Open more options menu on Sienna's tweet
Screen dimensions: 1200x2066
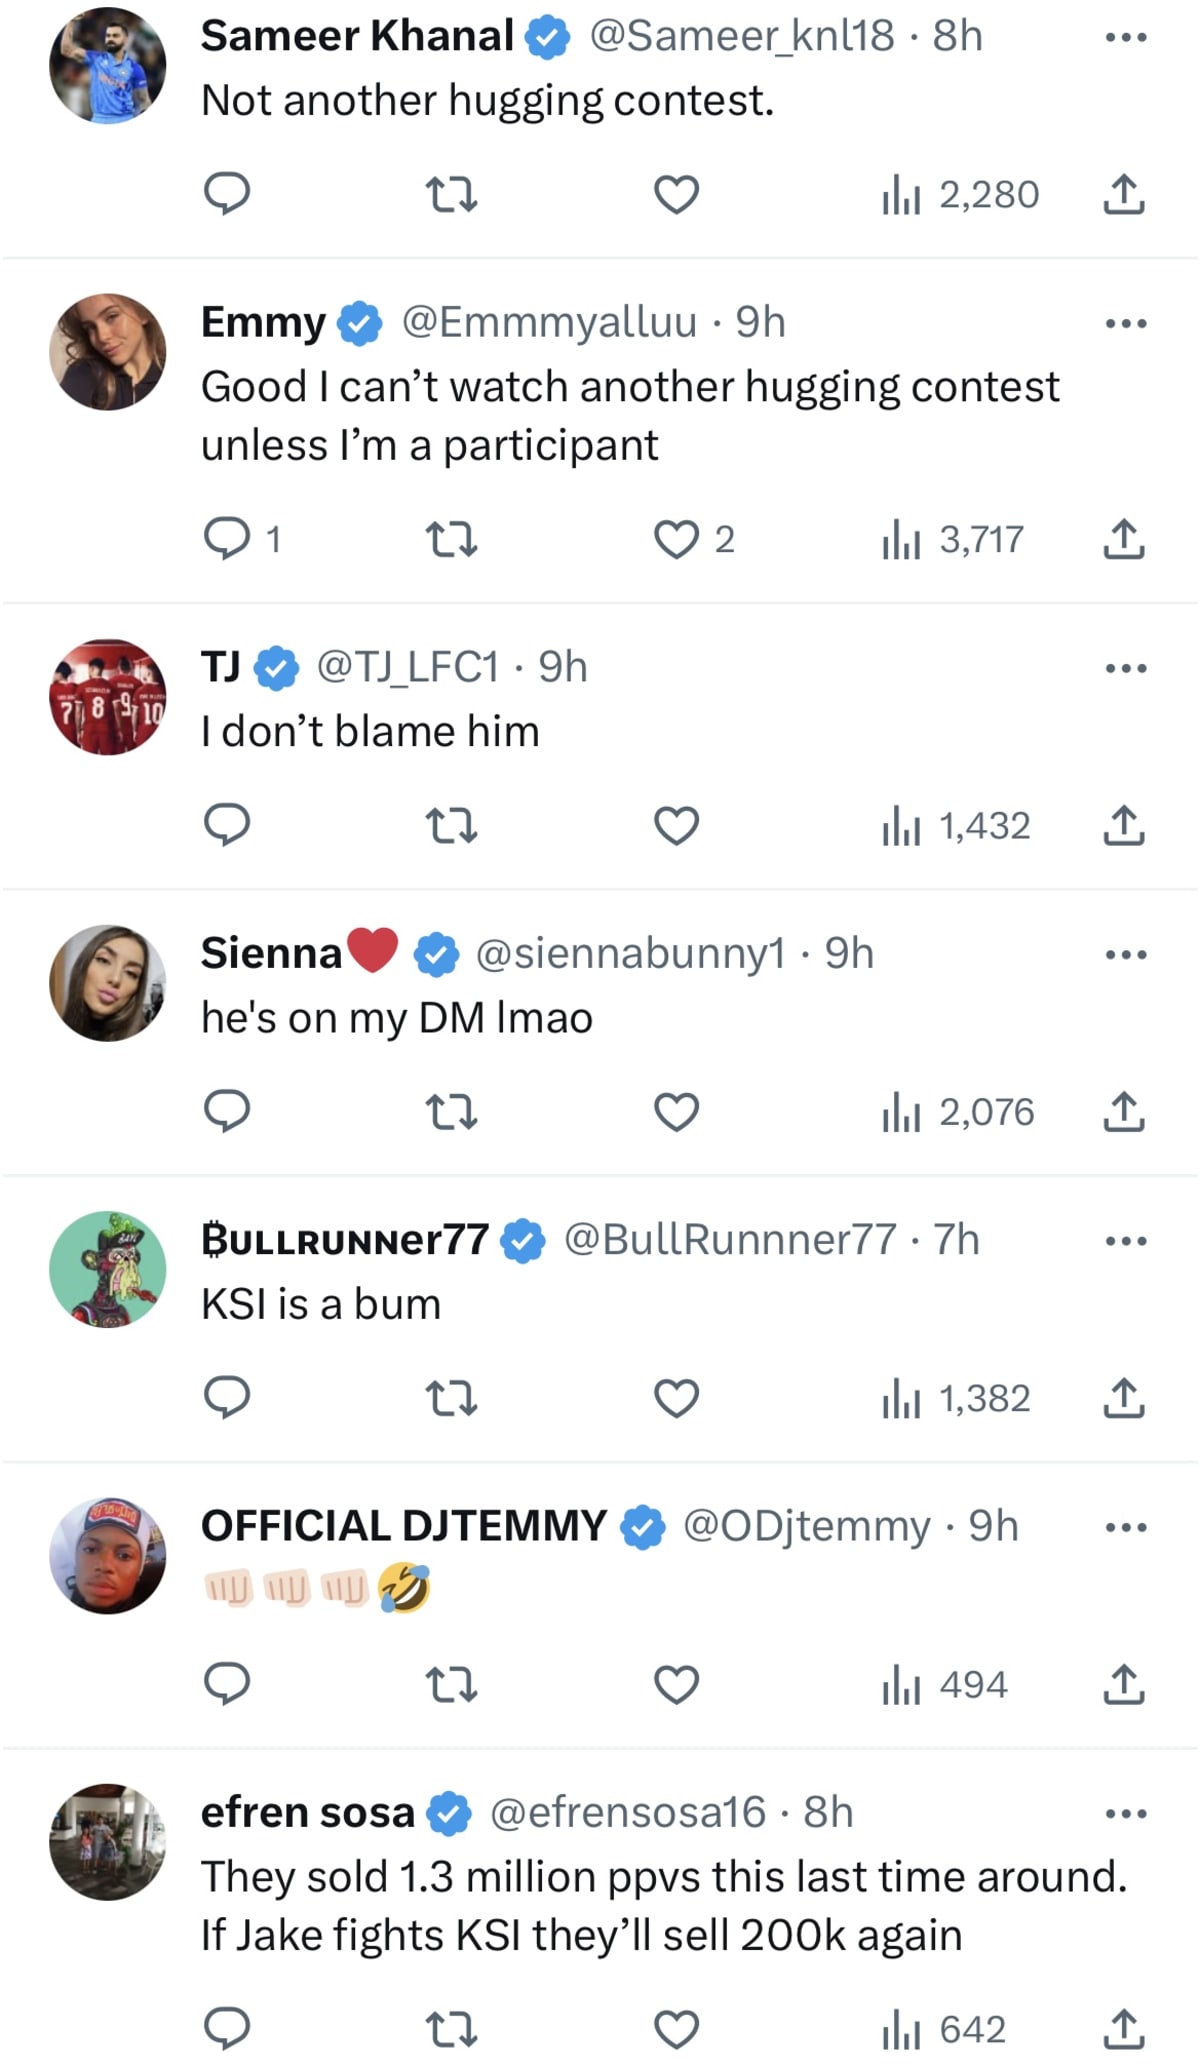pos(1125,954)
